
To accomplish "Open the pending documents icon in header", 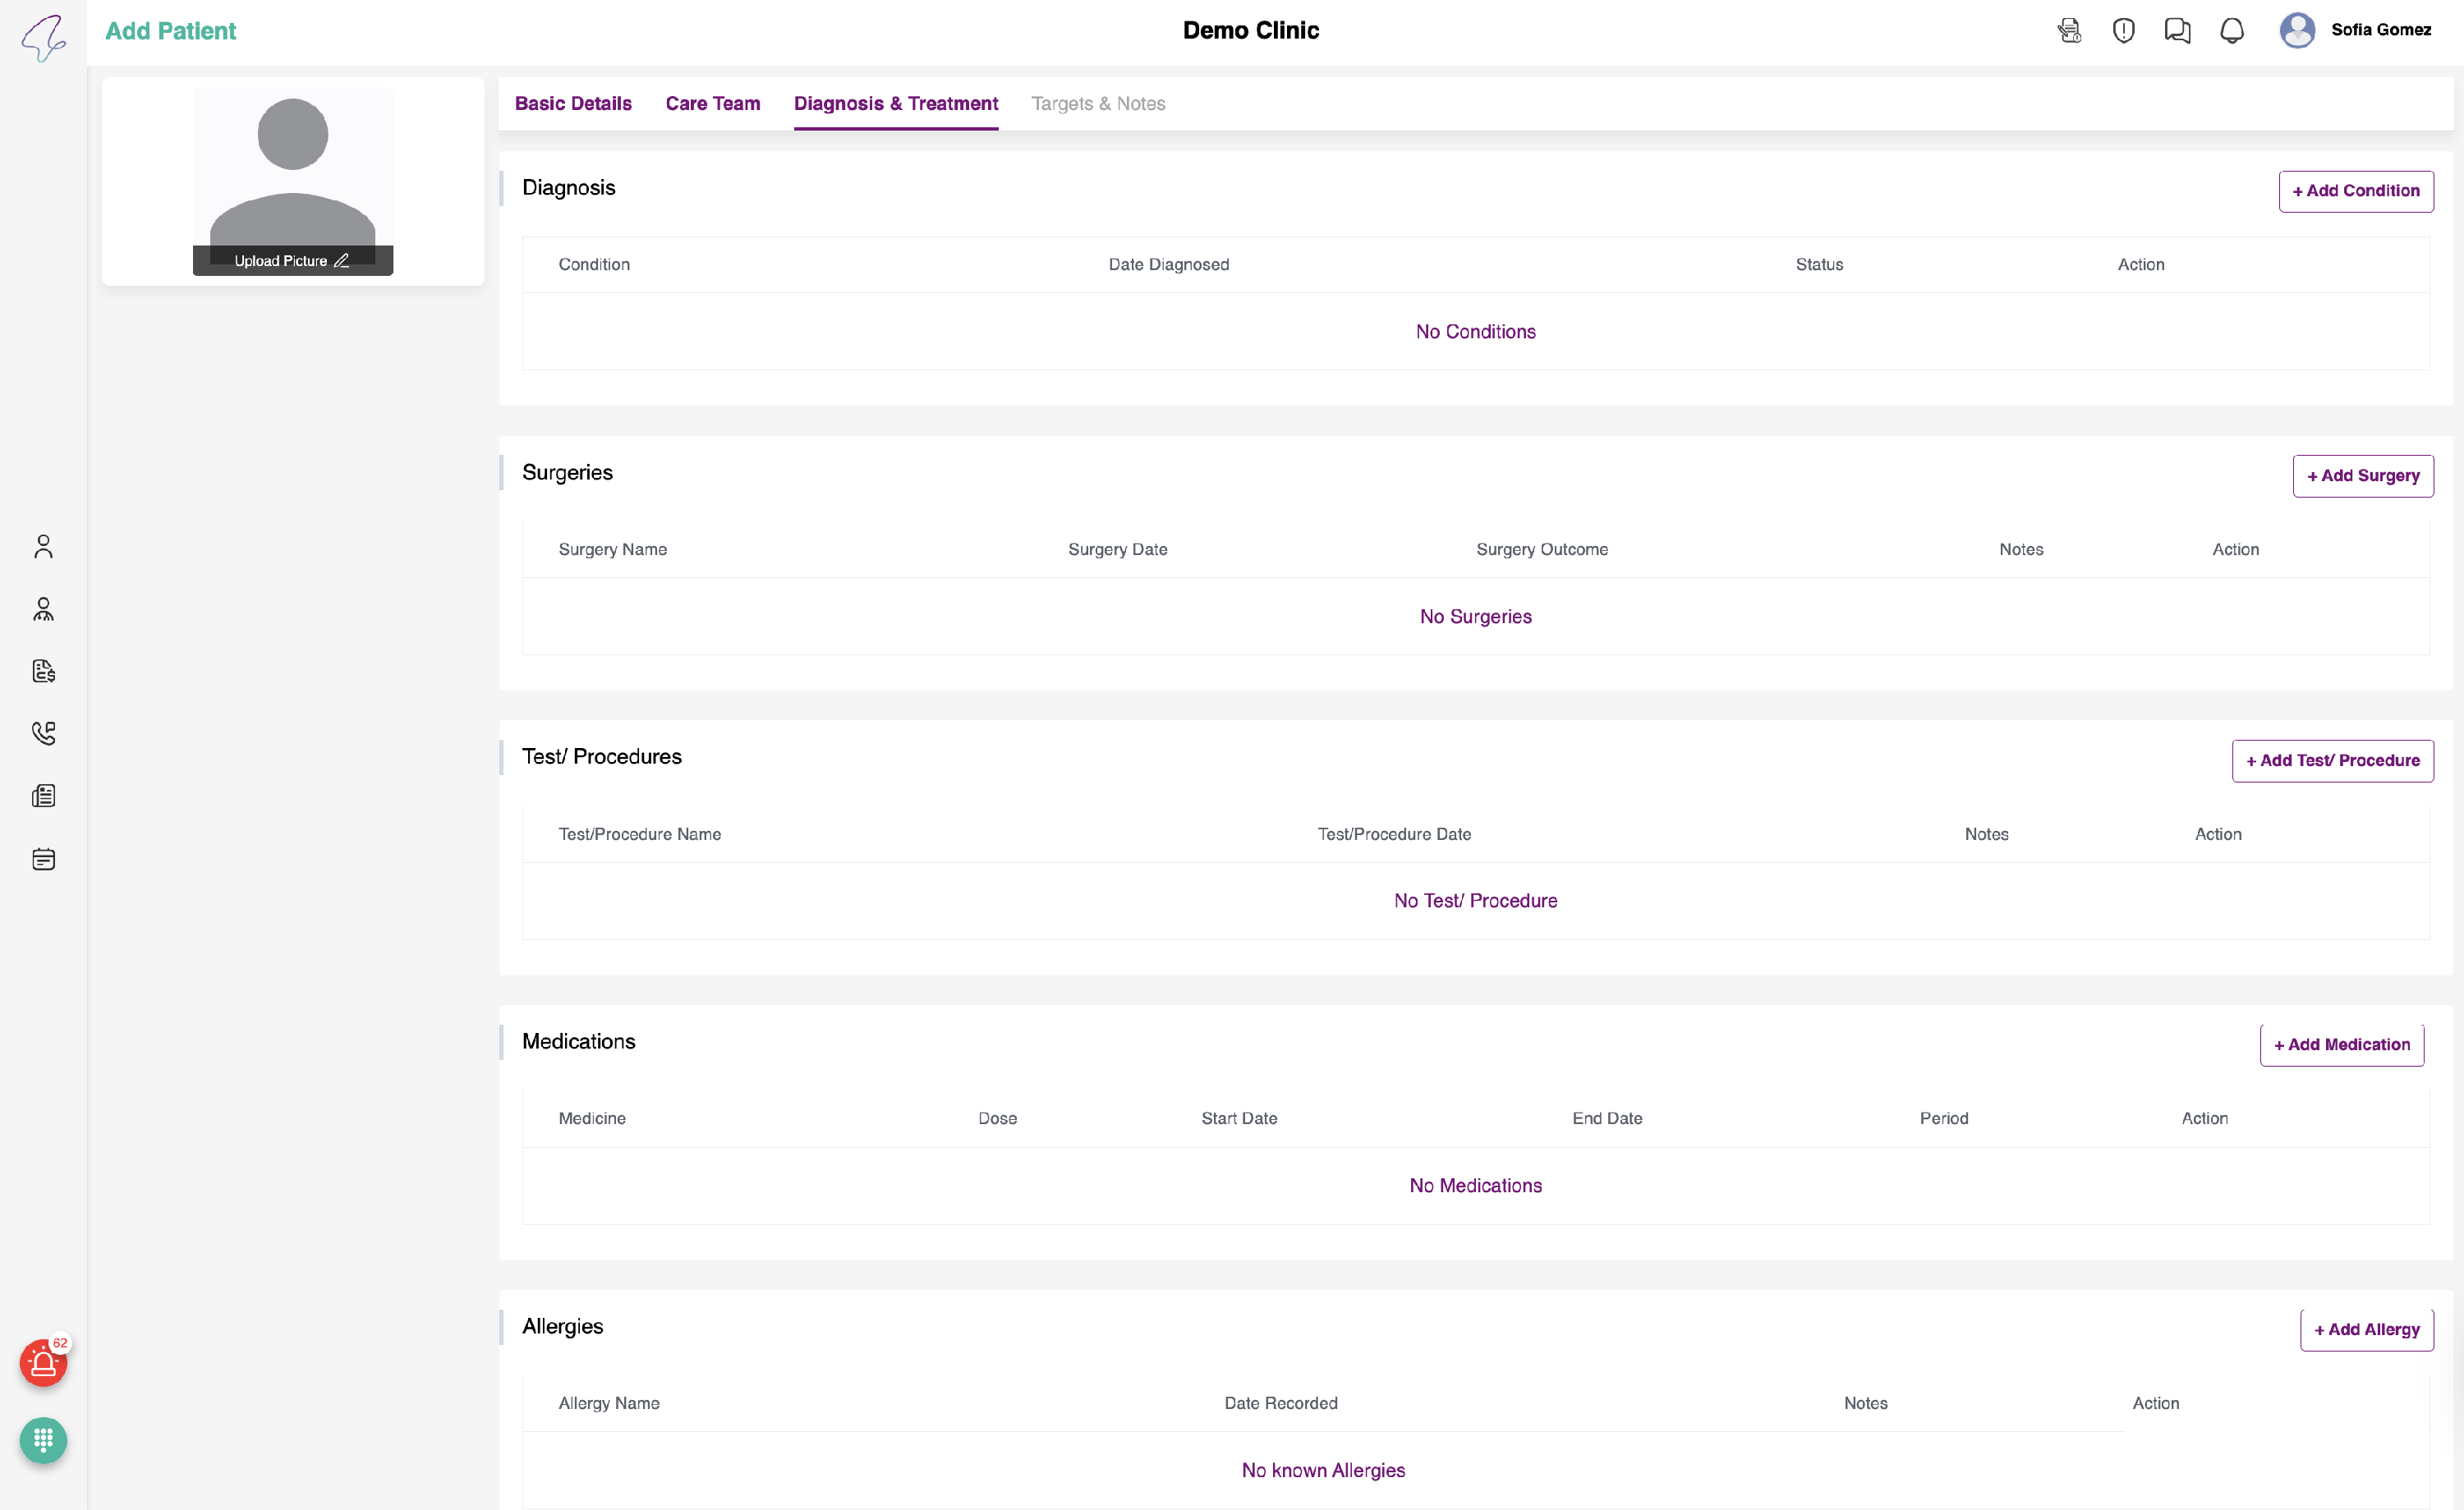I will (x=2069, y=31).
